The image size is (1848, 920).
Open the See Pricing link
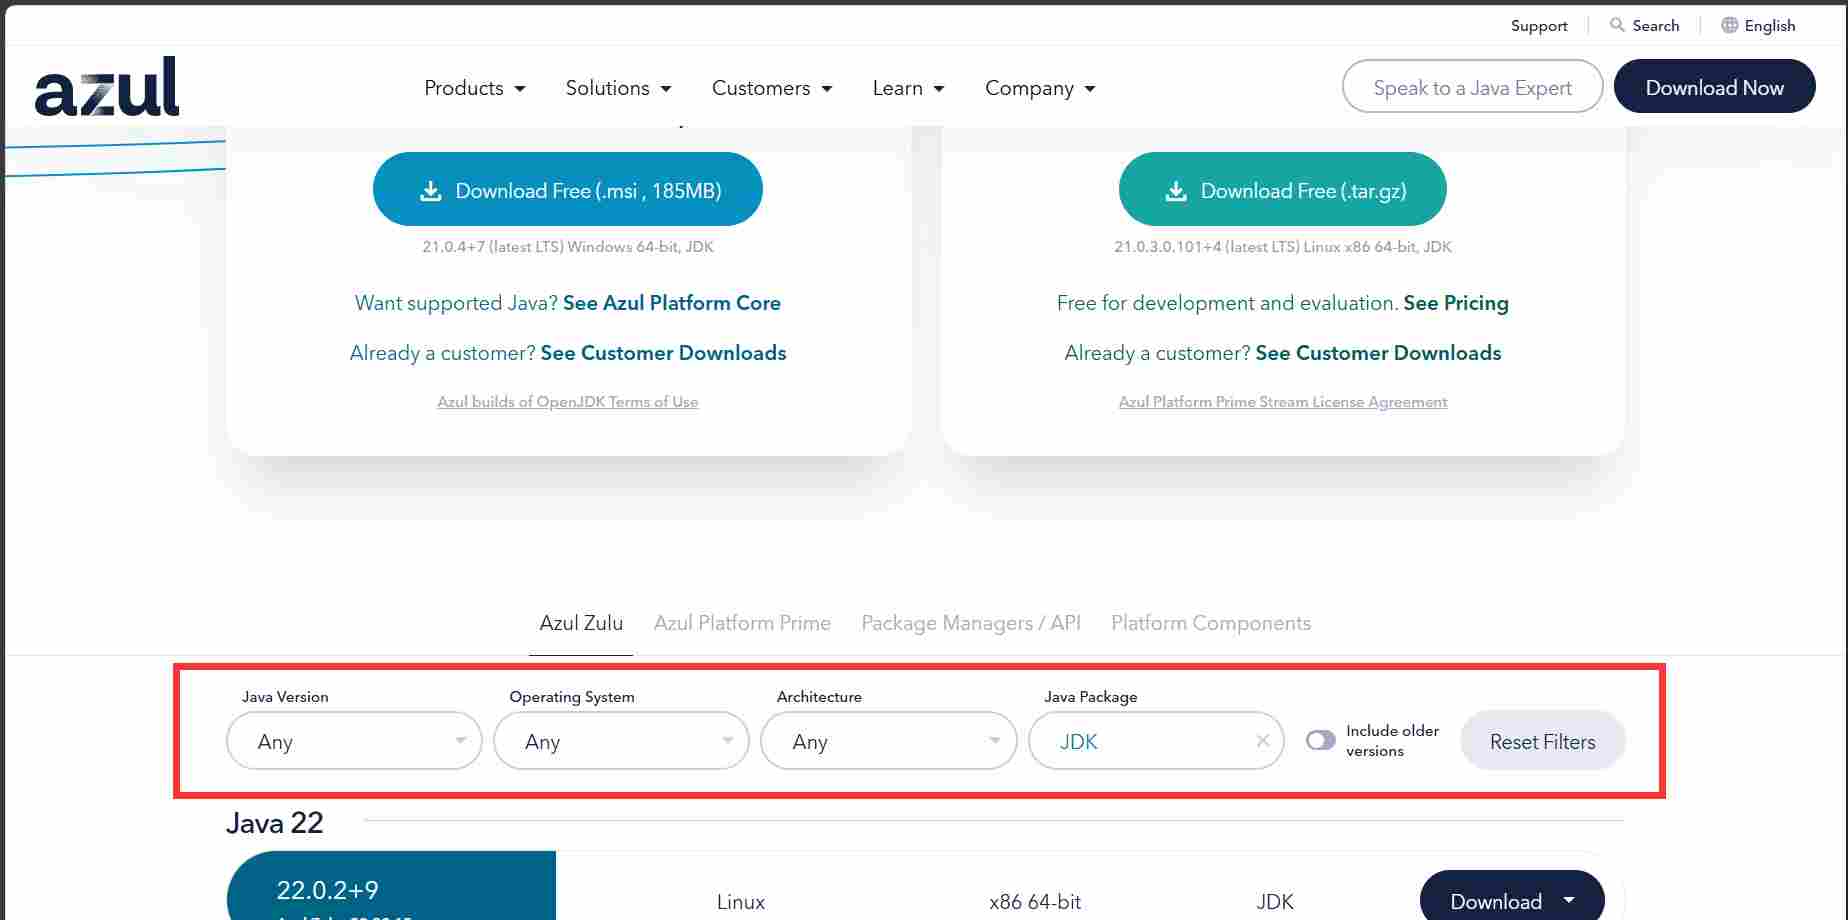(1456, 303)
